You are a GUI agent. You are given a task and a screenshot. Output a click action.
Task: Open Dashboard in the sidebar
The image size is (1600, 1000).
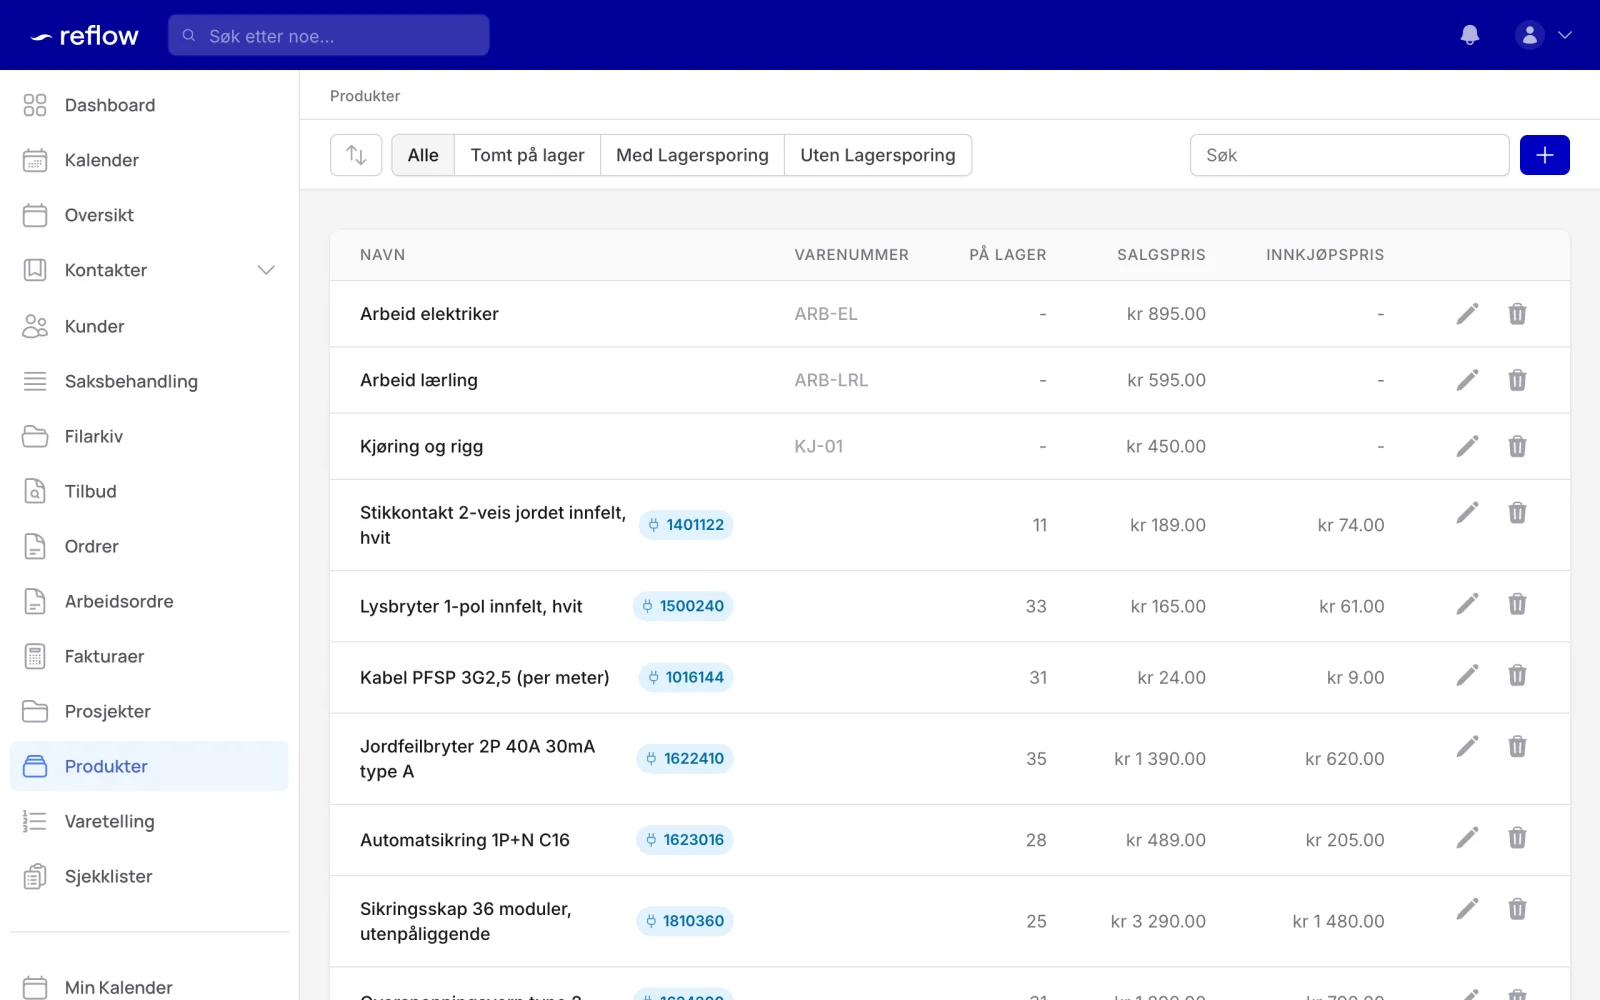coord(149,105)
